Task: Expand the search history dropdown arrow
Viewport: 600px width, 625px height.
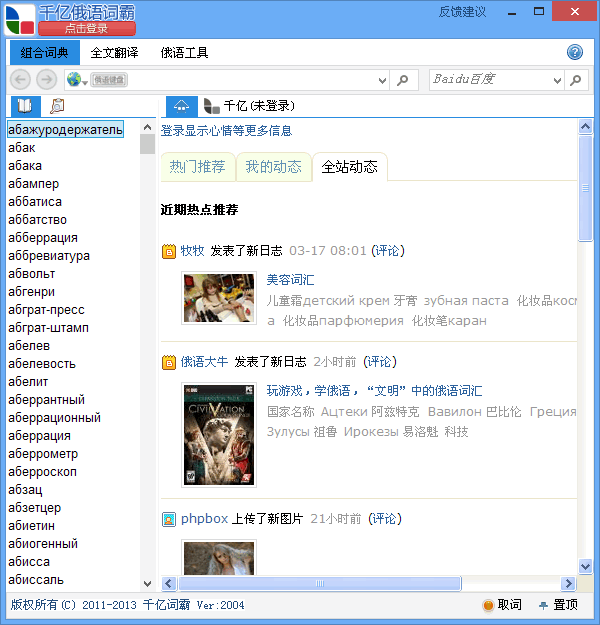Action: 382,81
